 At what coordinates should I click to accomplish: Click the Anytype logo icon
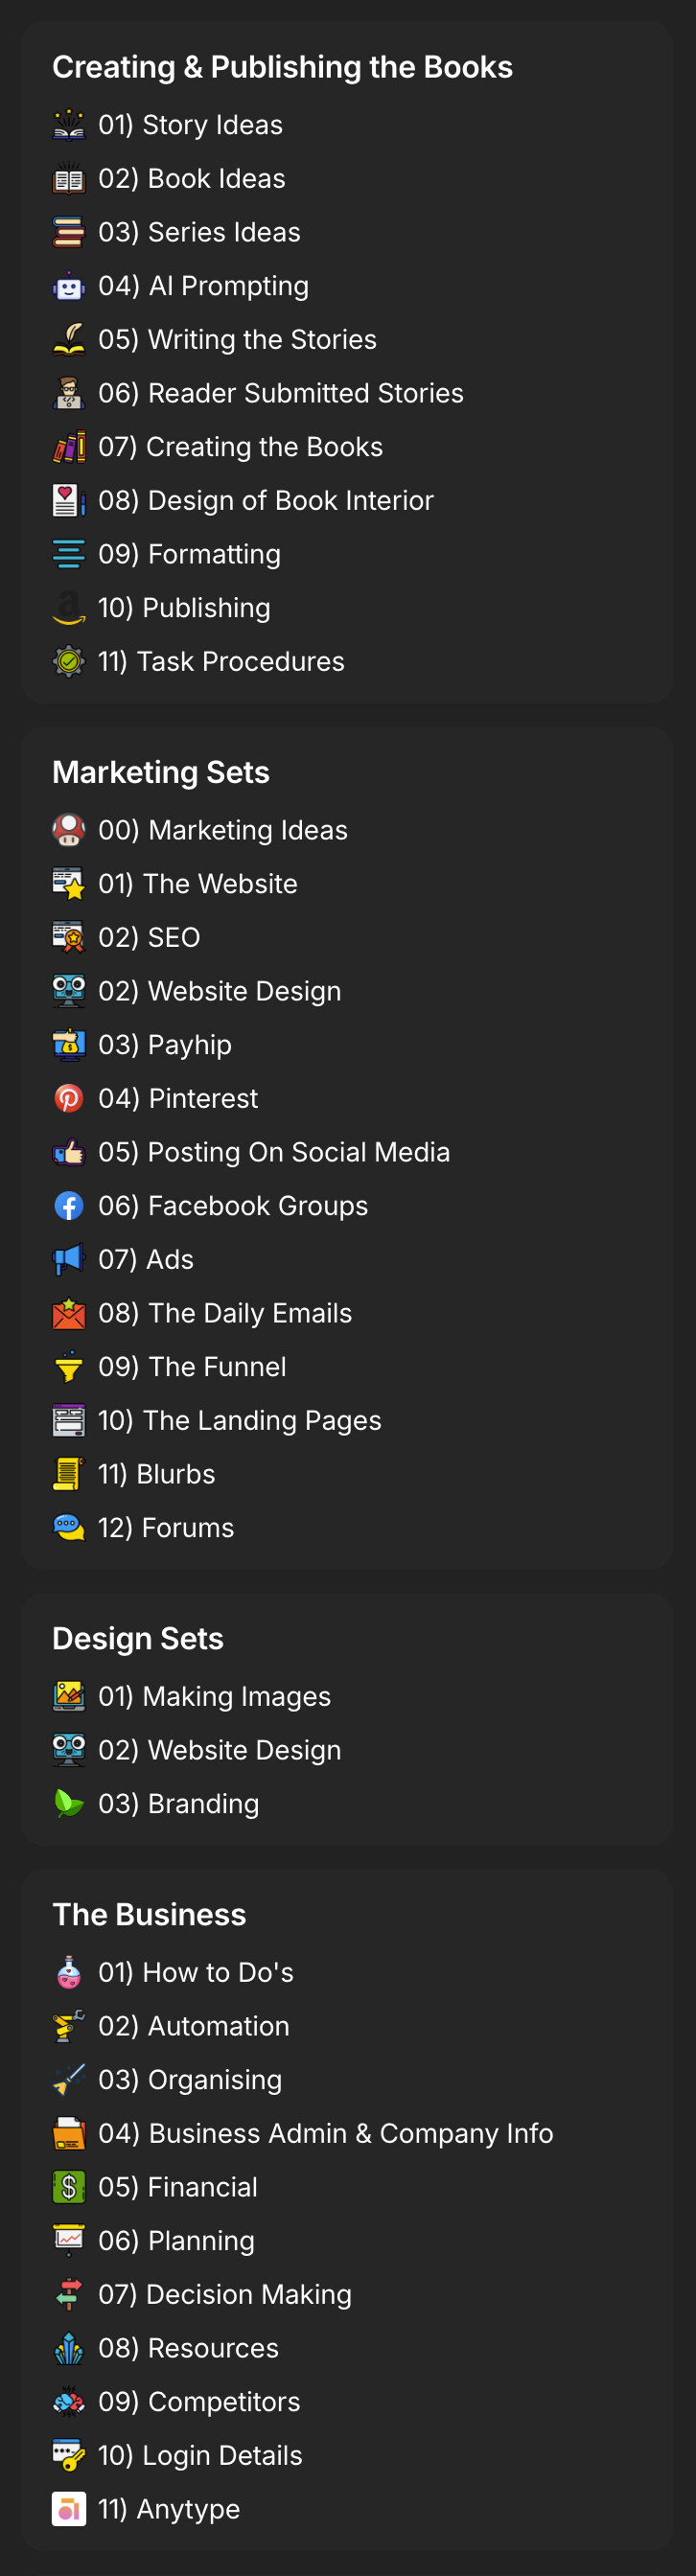coord(68,2509)
